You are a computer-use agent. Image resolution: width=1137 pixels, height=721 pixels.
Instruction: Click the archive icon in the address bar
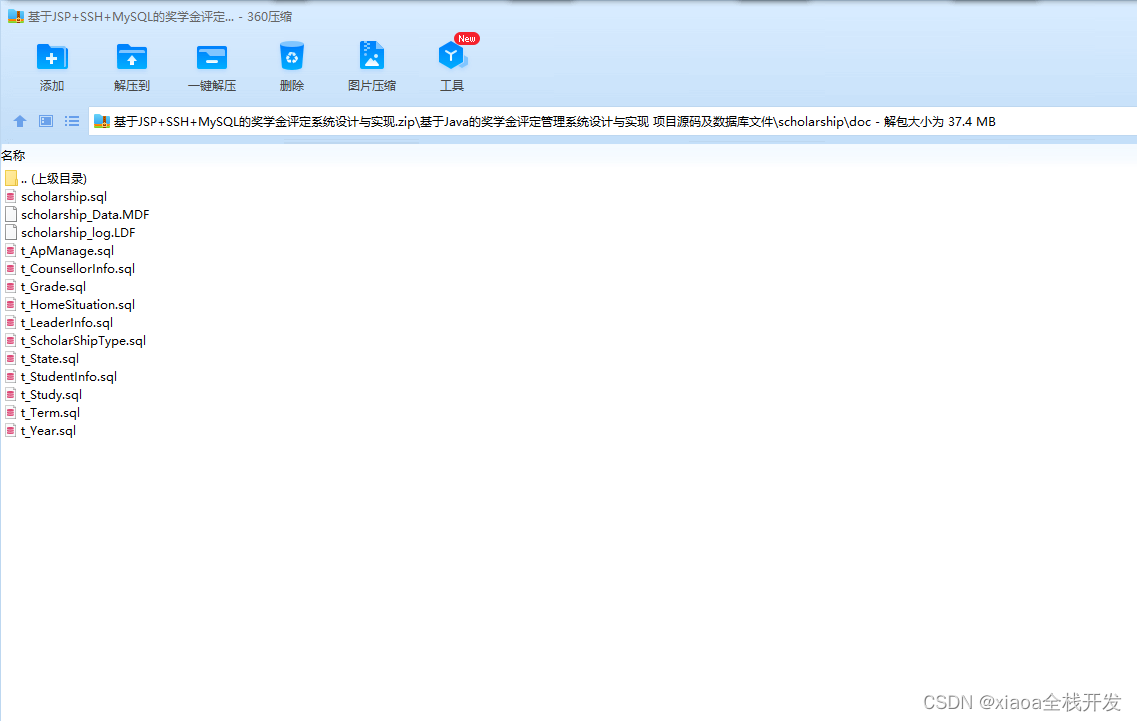coord(100,120)
